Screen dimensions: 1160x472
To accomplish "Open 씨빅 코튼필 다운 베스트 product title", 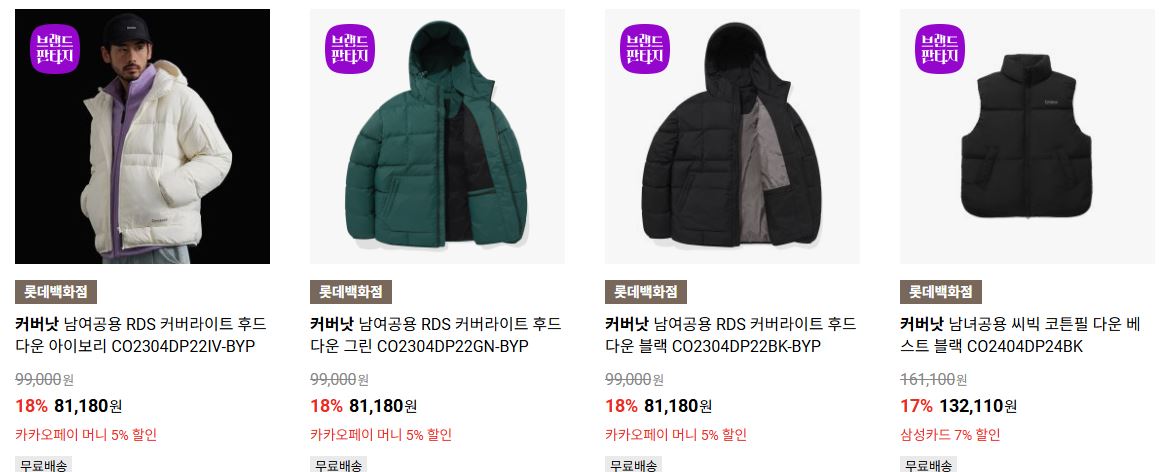I will coord(1021,335).
